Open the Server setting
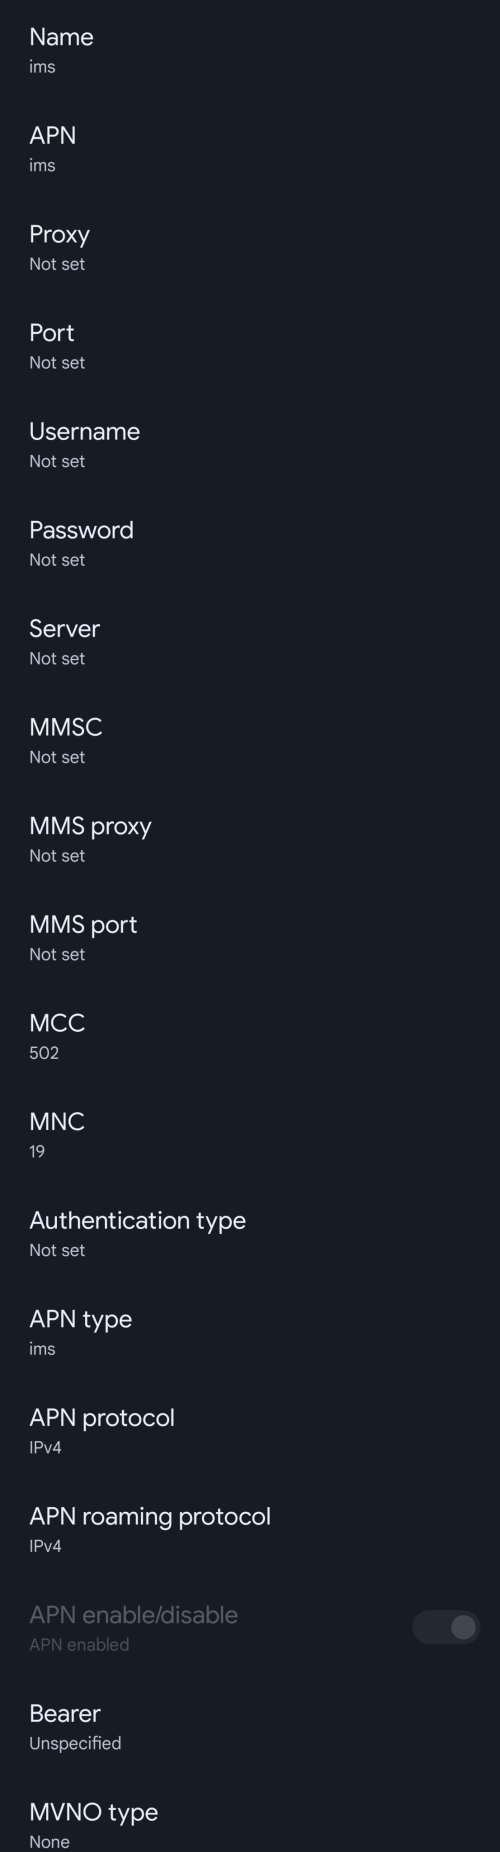Screen dimensions: 500x1852 pyautogui.click(x=250, y=642)
